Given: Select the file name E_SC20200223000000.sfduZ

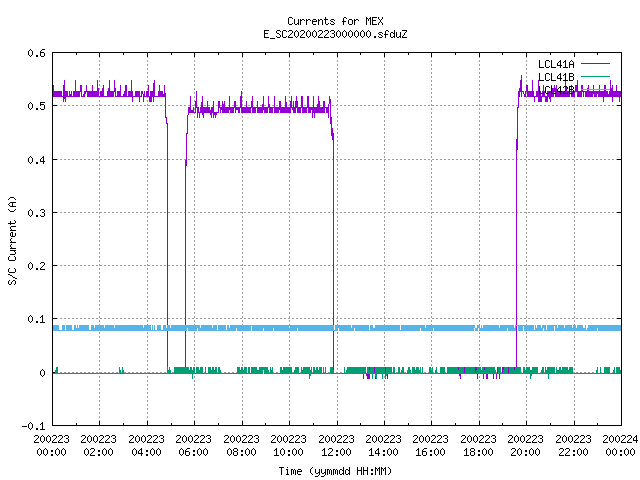Looking at the screenshot, I should pos(335,34).
